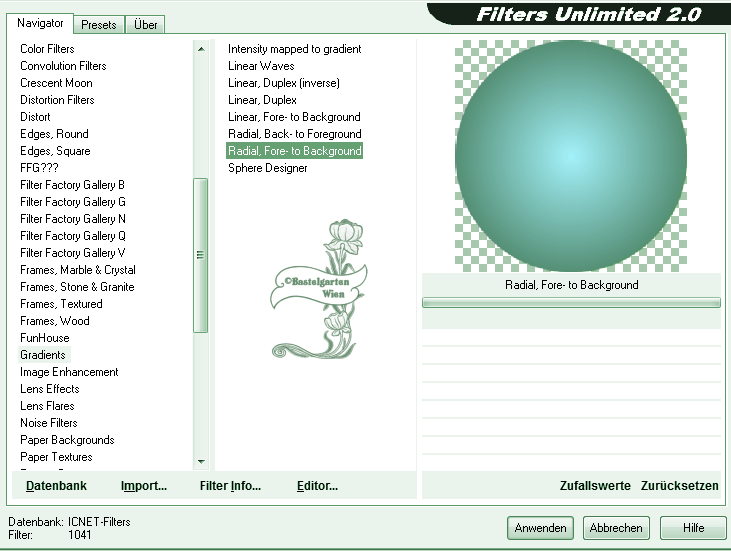This screenshot has height=551, width=731.
Task: Select FunHouse category
Action: [x=44, y=338]
